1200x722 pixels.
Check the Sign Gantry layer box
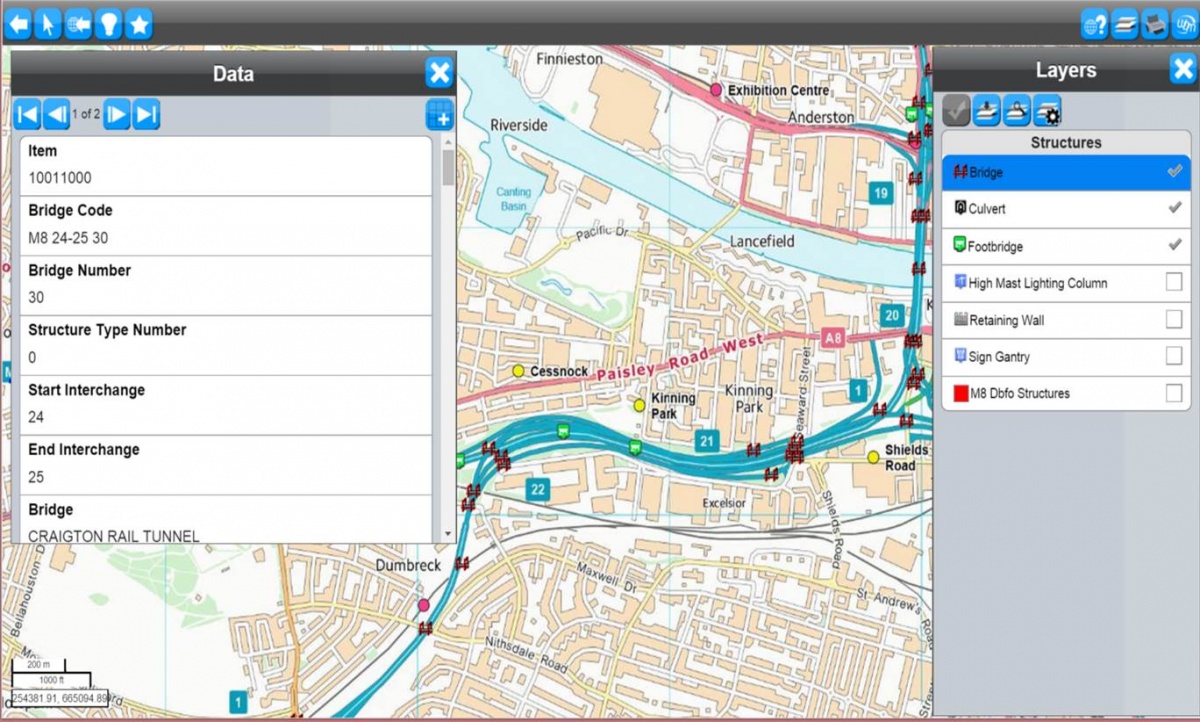1173,356
